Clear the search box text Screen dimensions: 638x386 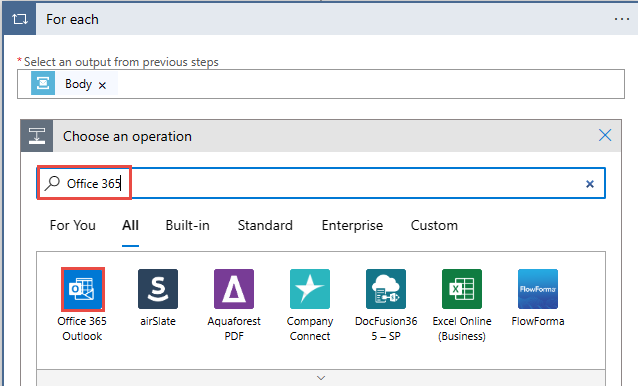pos(590,184)
